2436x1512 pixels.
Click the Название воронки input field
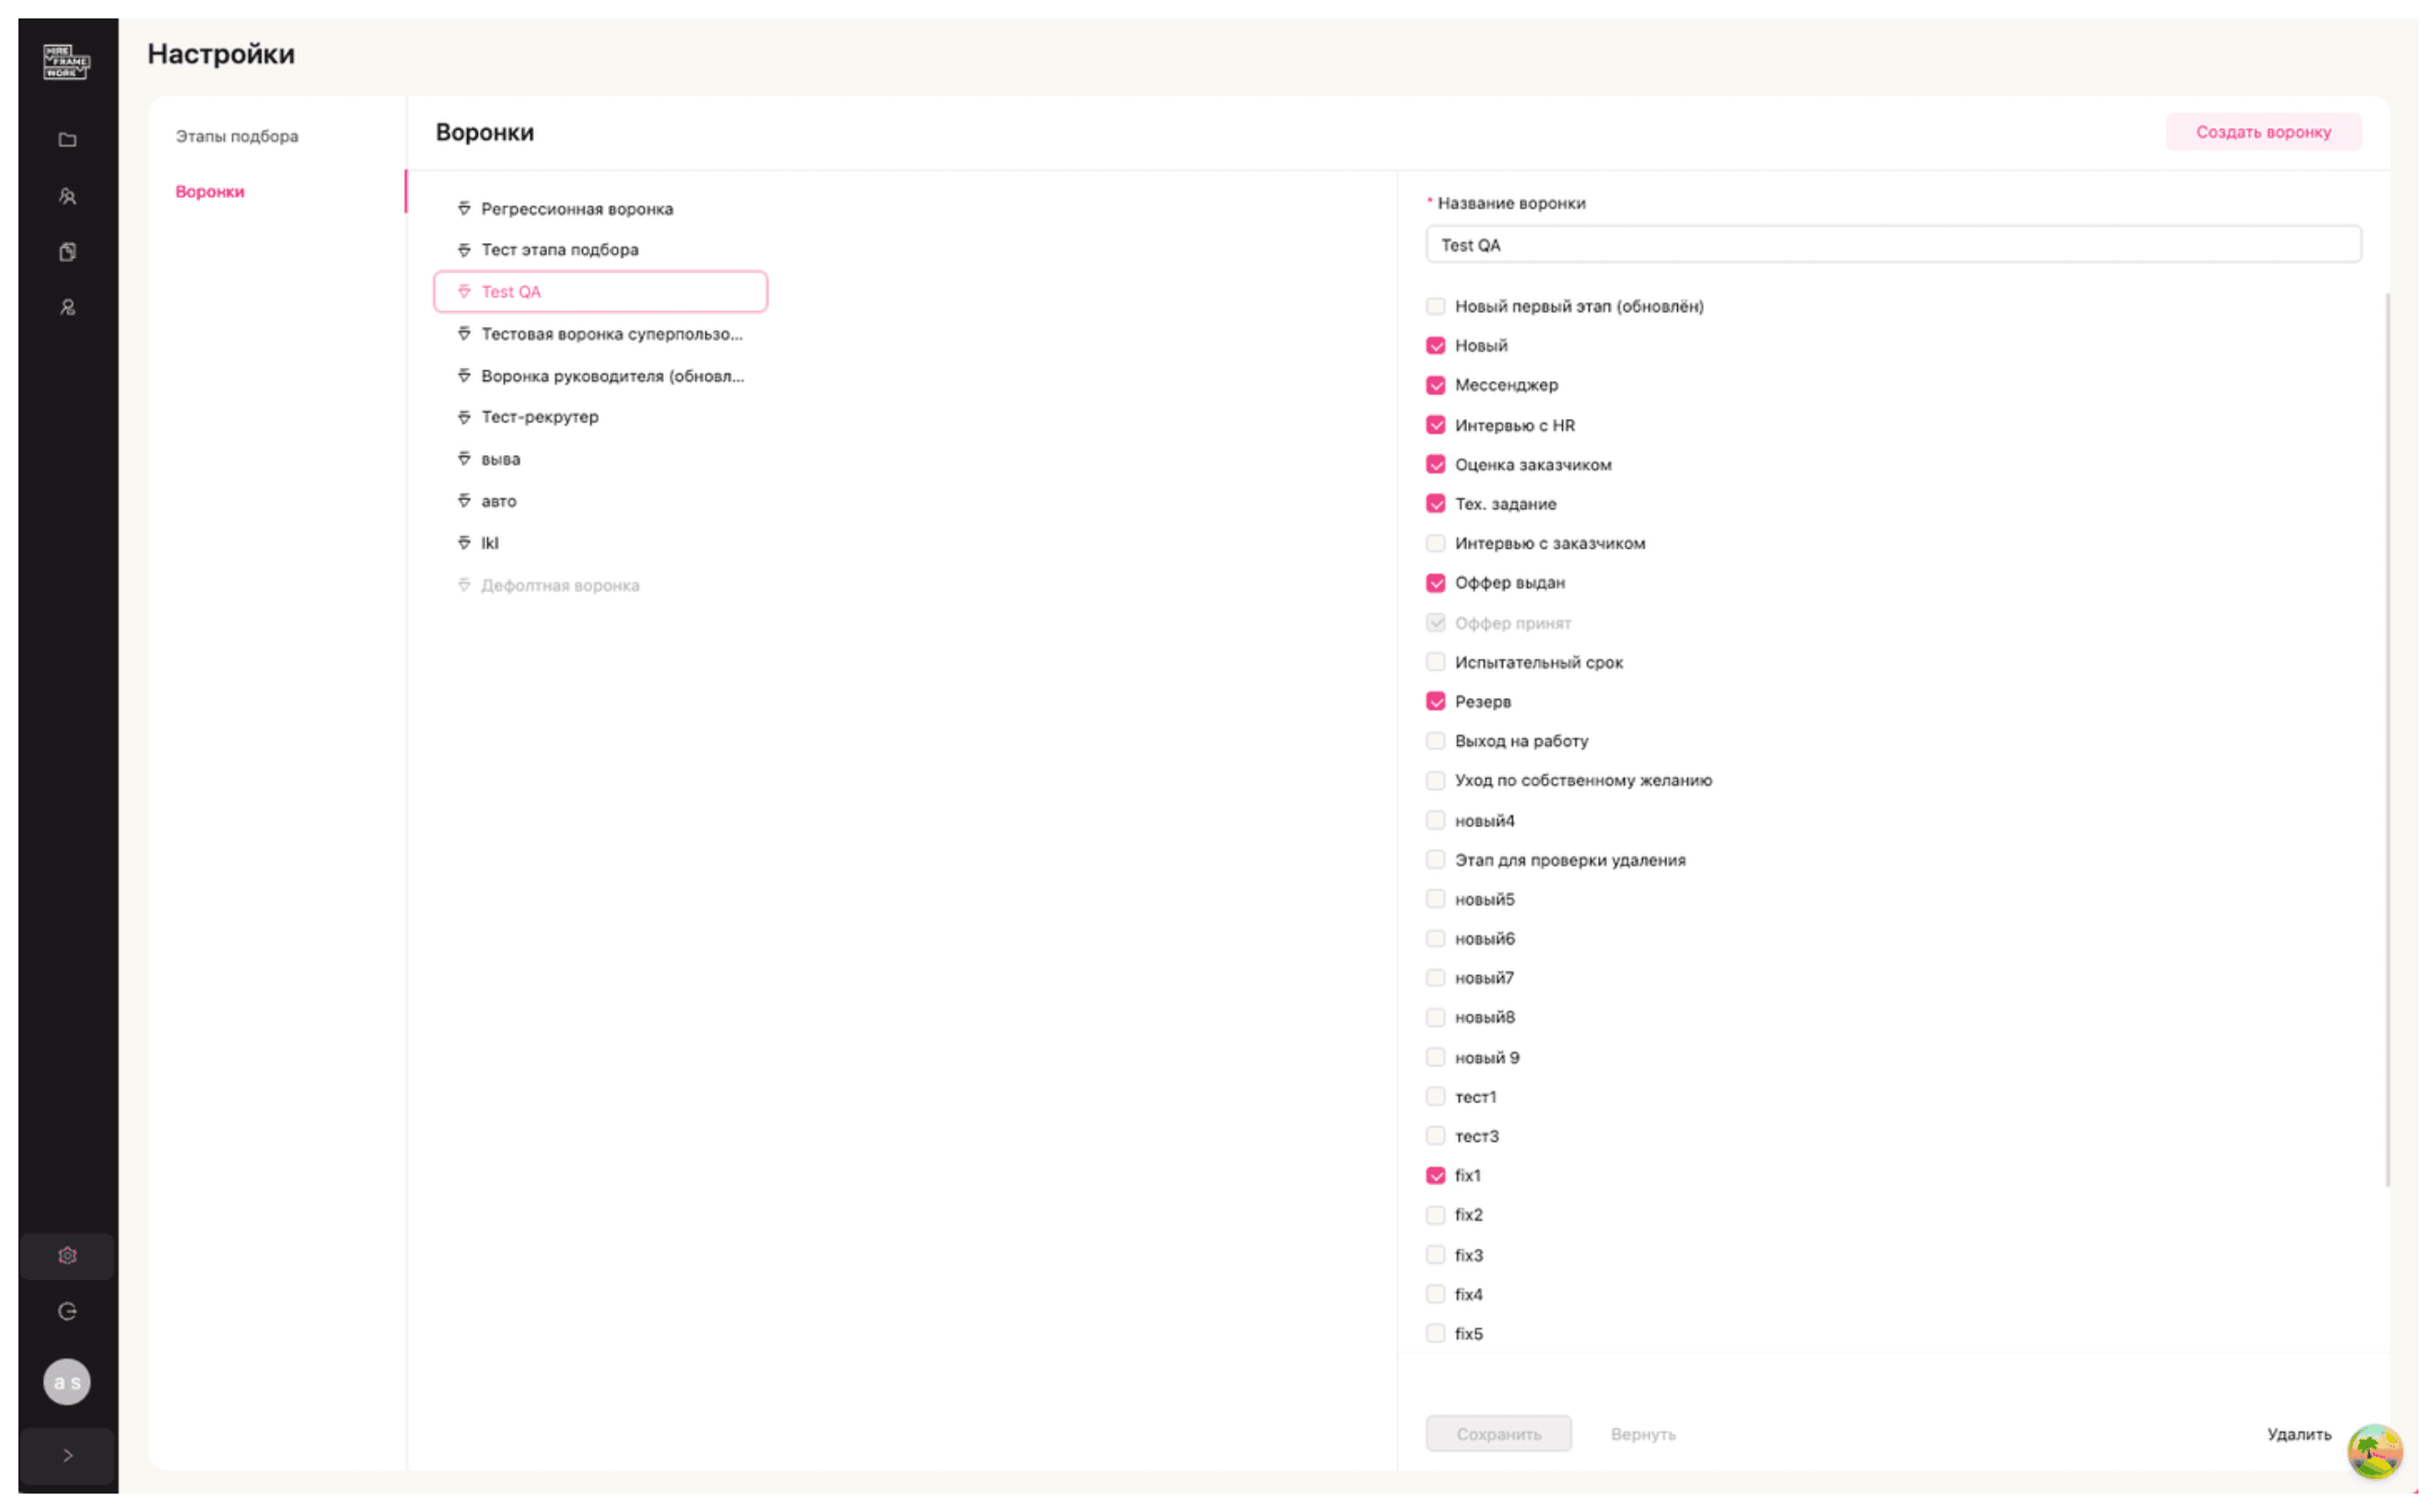point(1893,245)
